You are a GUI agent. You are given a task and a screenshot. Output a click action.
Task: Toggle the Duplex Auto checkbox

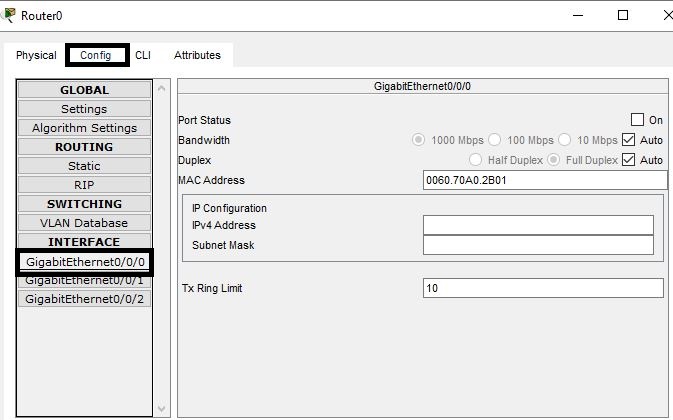click(x=629, y=160)
